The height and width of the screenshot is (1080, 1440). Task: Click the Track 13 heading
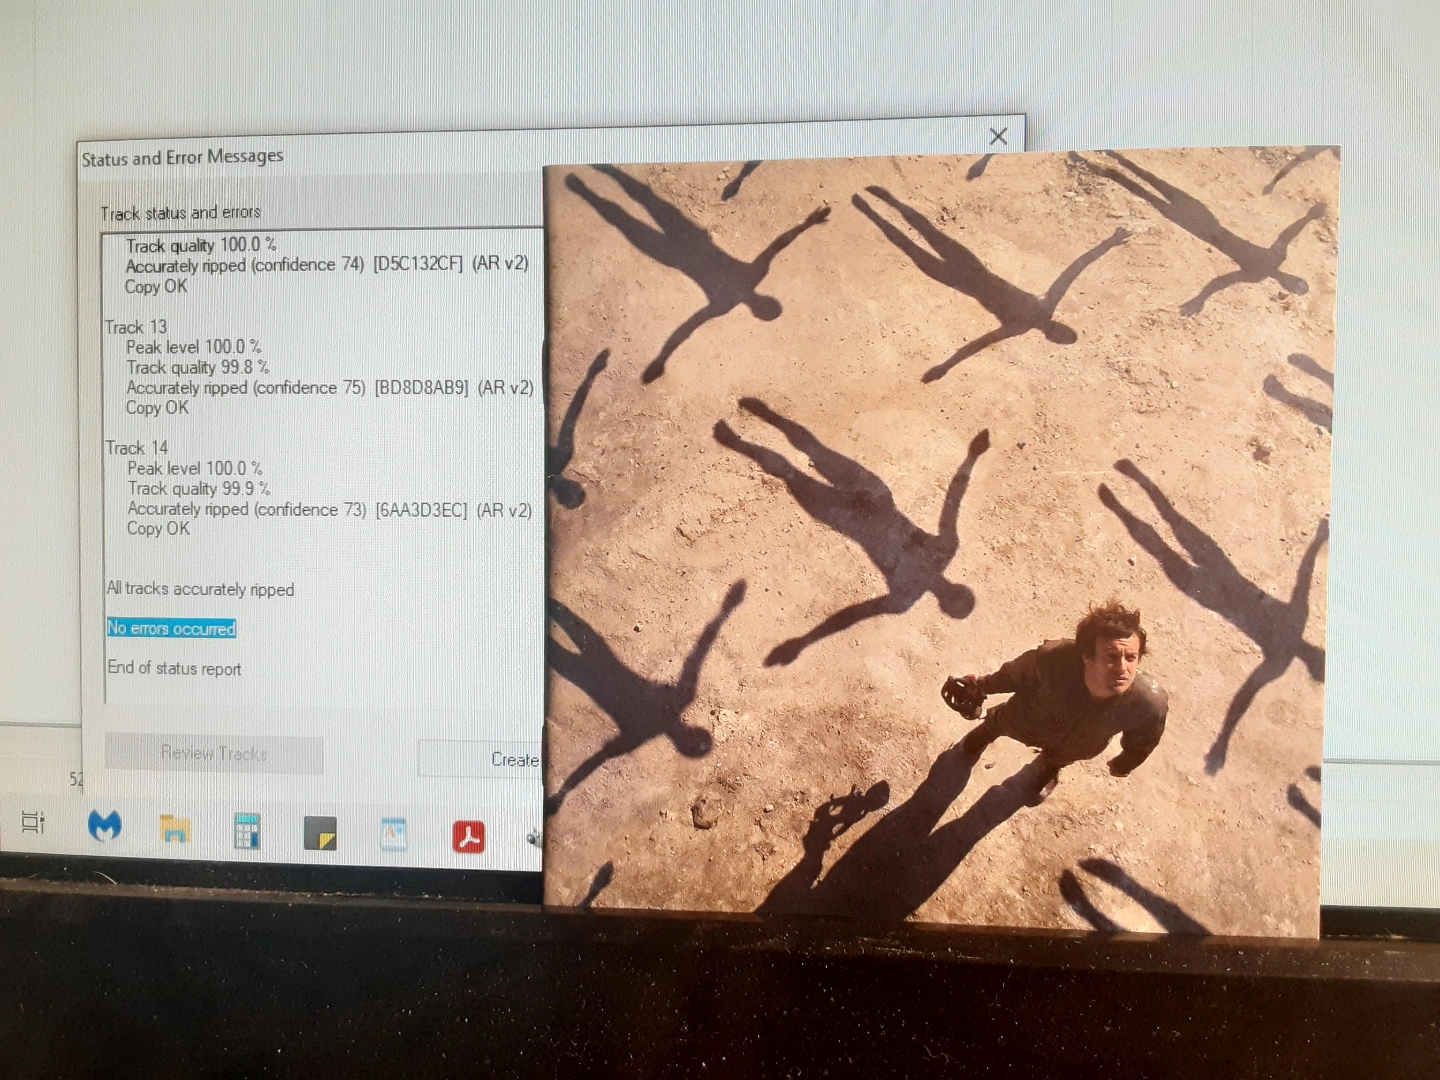136,327
